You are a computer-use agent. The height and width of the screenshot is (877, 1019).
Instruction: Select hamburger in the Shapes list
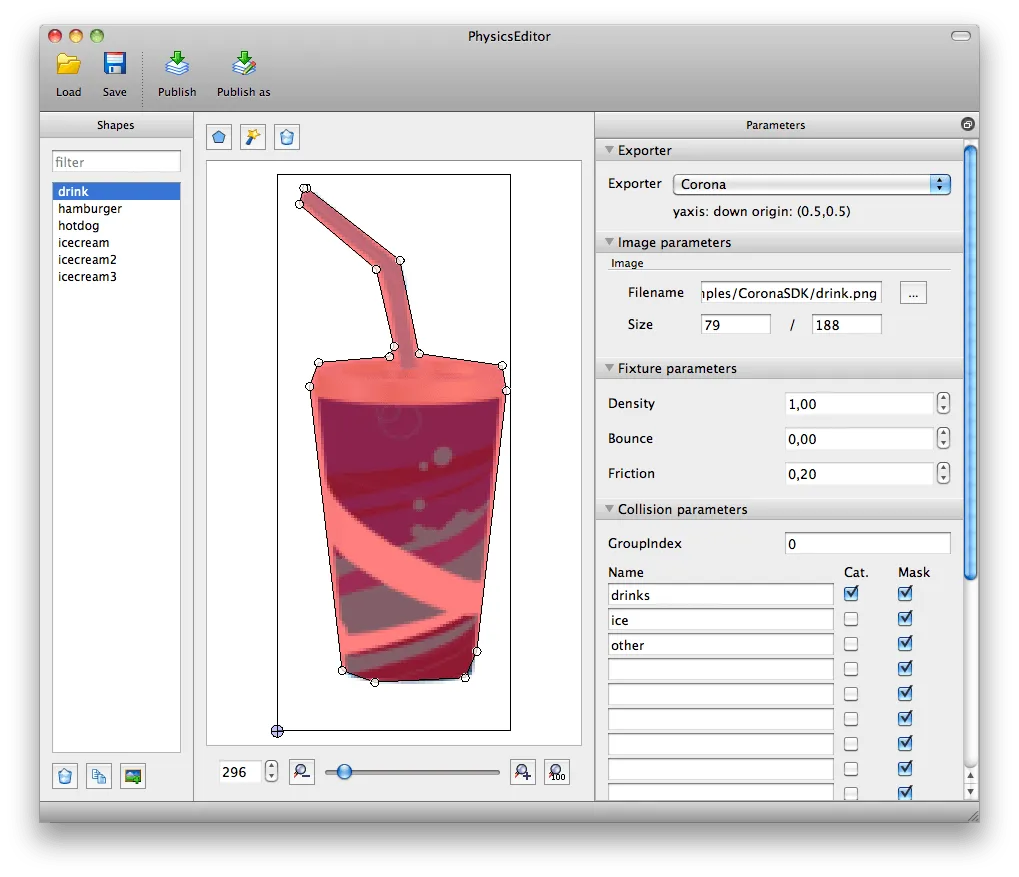coord(90,208)
